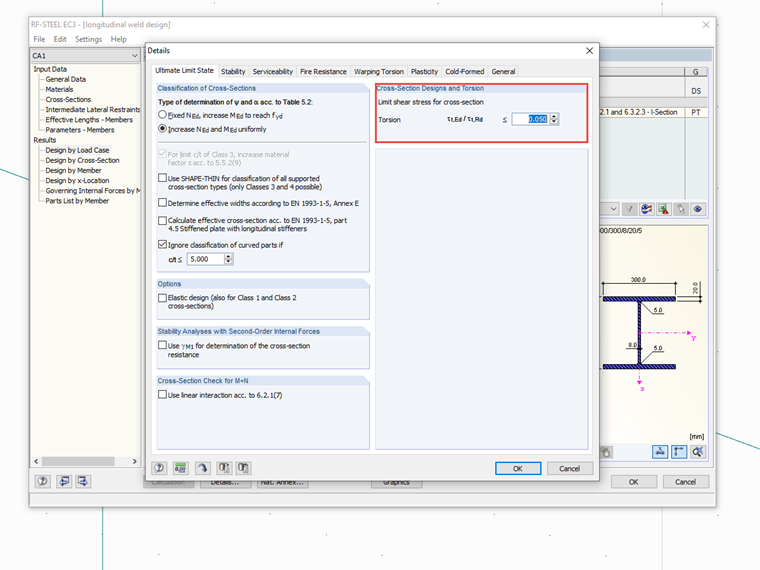Screen dimensions: 760x570
Task: Click the Graphics button
Action: pos(396,483)
